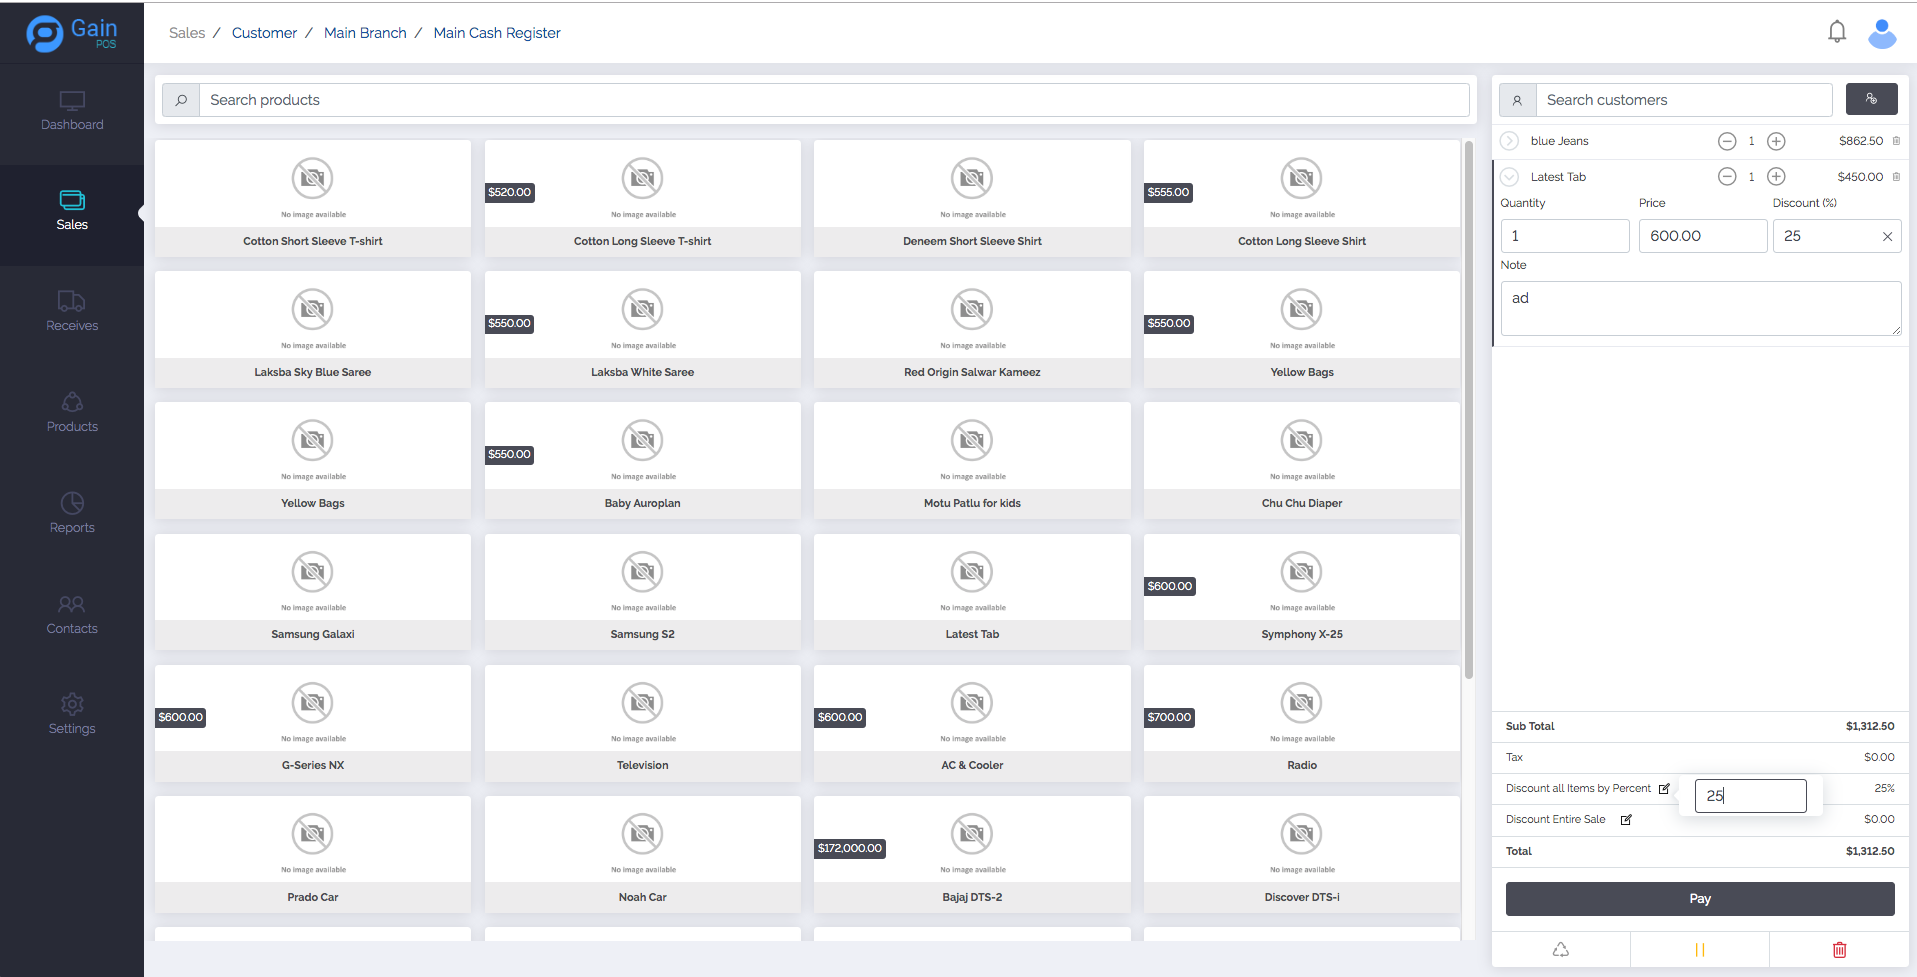Expand the blue Jeans cart item details

point(1510,142)
